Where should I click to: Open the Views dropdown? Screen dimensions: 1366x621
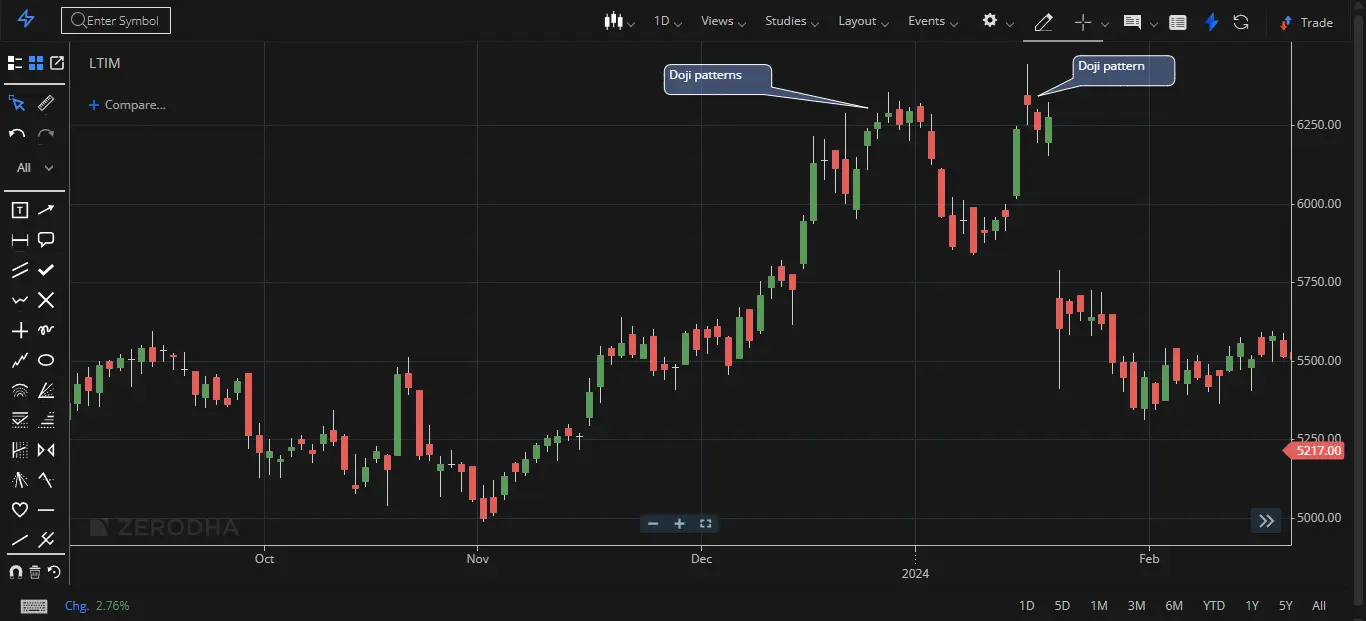tap(724, 21)
